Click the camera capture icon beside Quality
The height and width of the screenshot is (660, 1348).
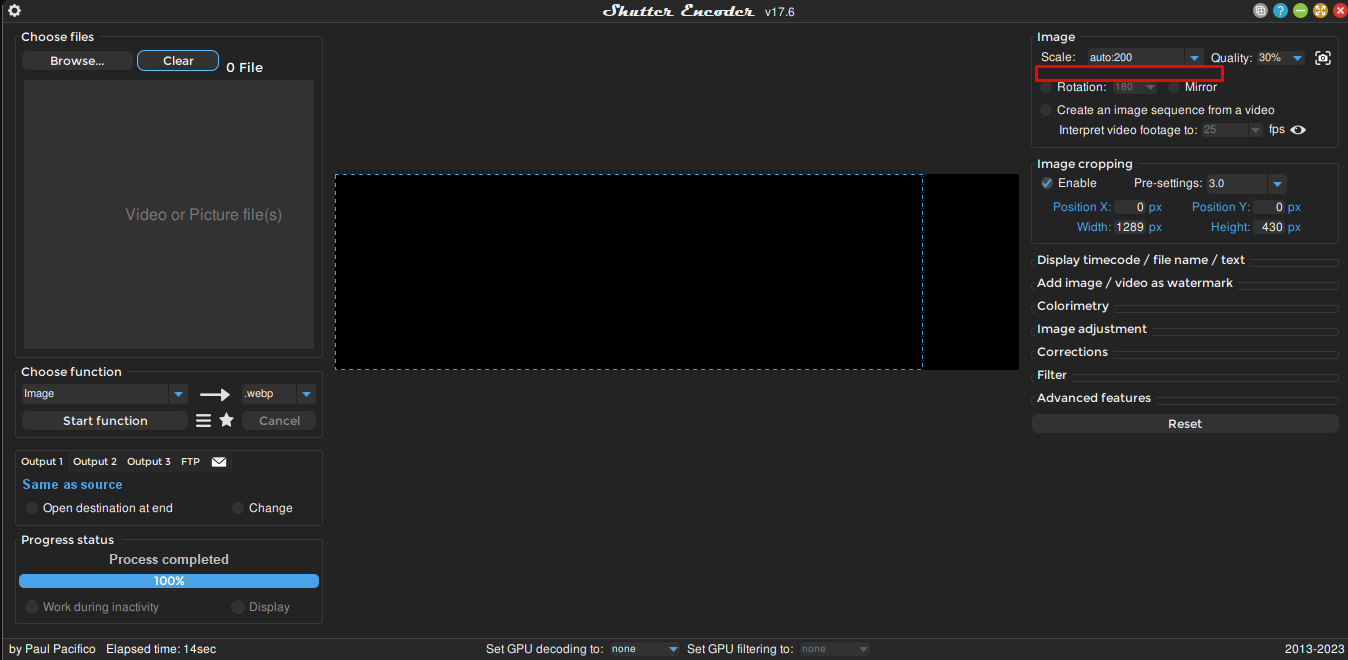1322,57
